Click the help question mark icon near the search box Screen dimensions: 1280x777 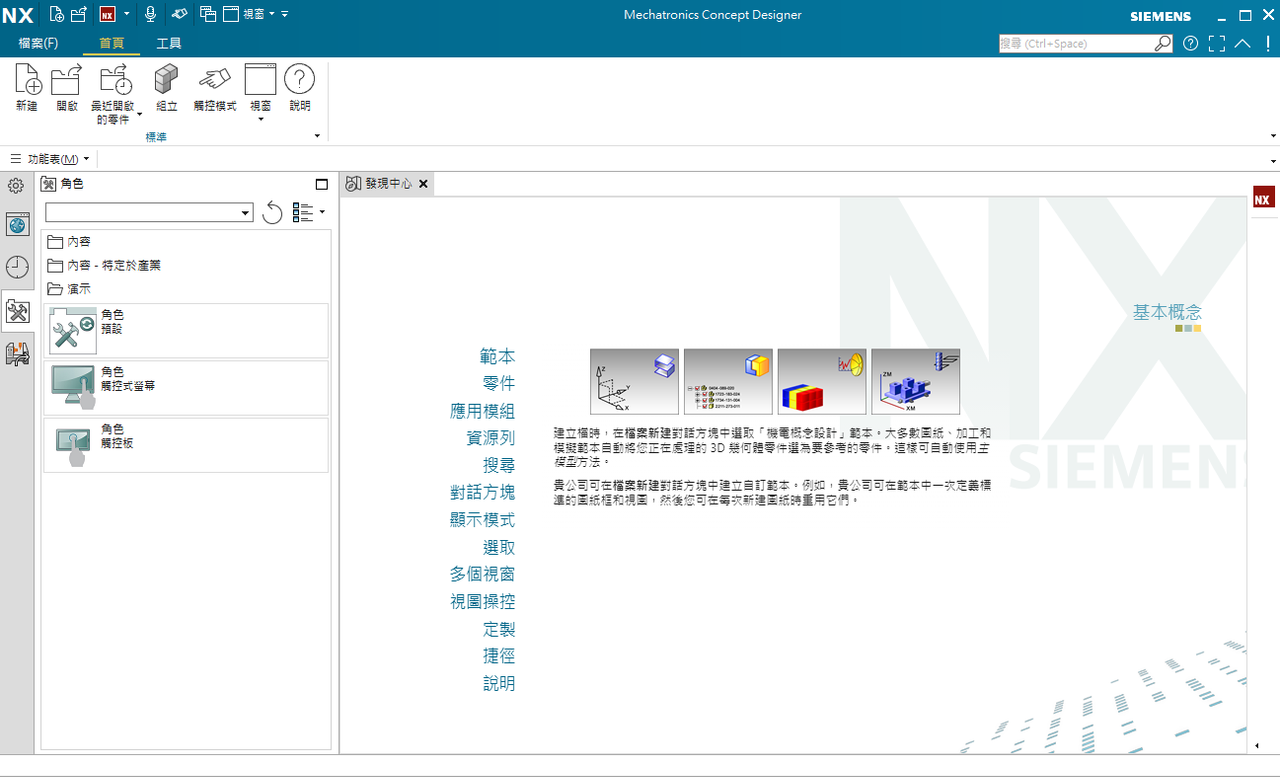coord(1190,43)
